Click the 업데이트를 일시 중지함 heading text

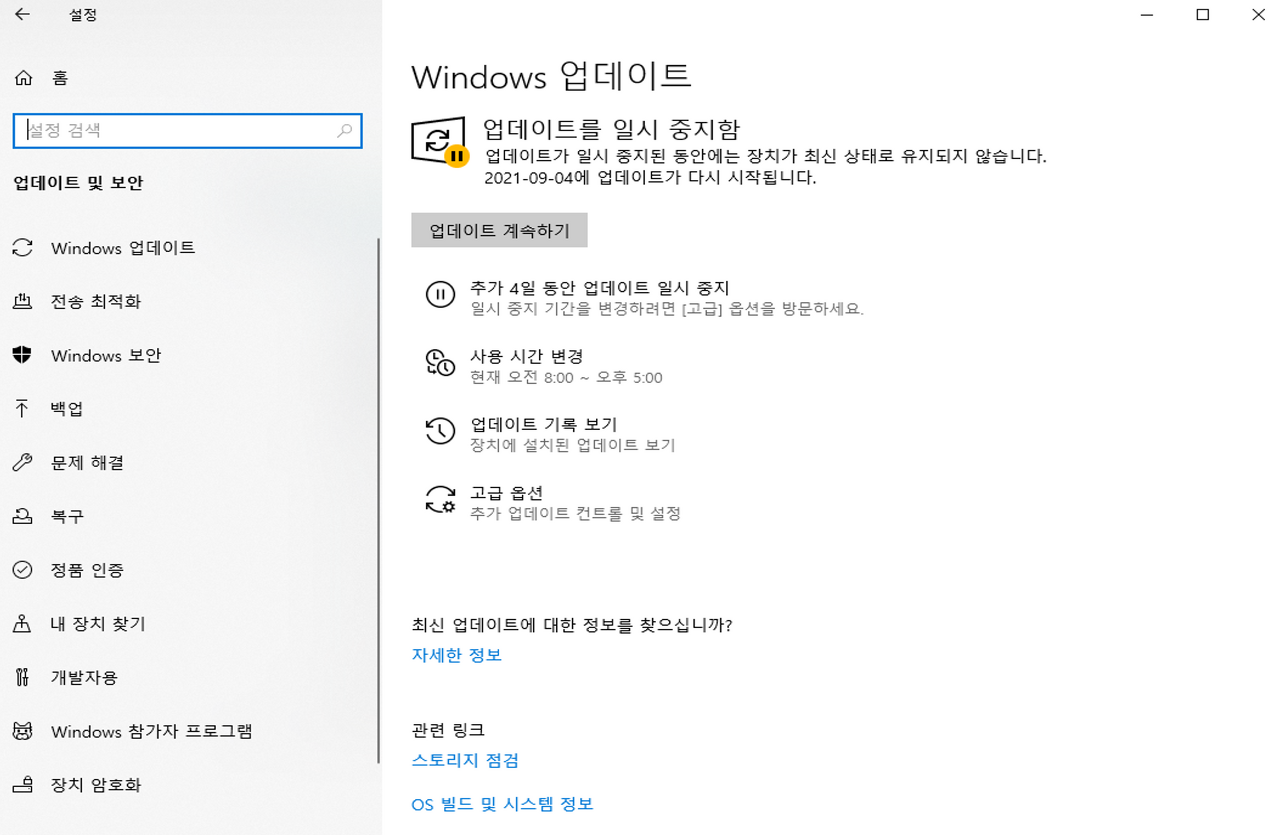[612, 129]
